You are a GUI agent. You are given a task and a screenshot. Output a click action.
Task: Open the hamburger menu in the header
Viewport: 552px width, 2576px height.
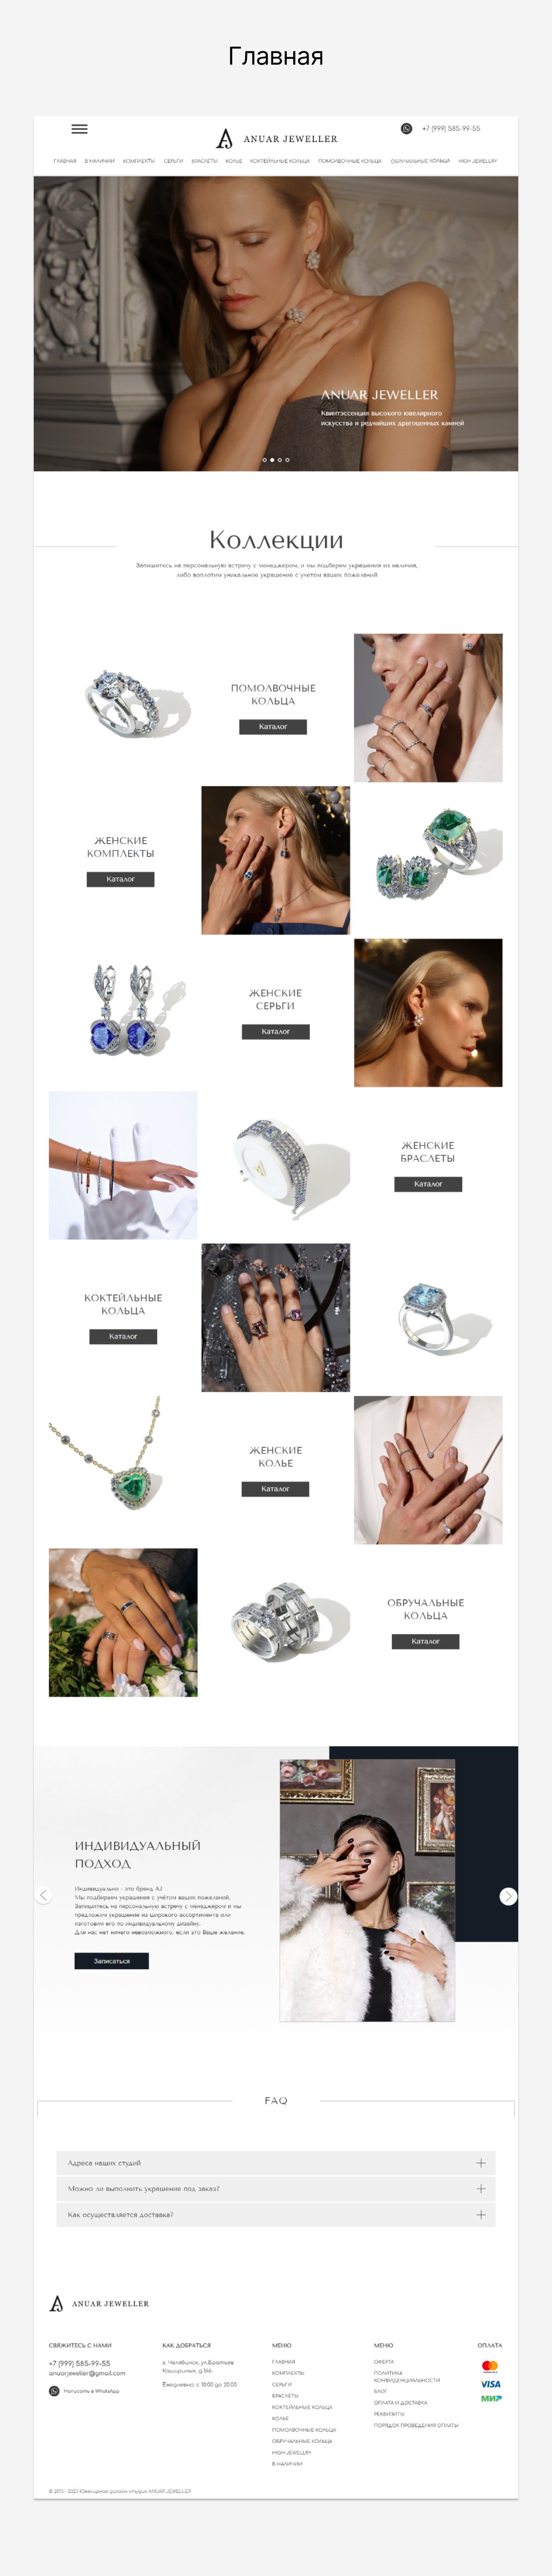tap(80, 128)
